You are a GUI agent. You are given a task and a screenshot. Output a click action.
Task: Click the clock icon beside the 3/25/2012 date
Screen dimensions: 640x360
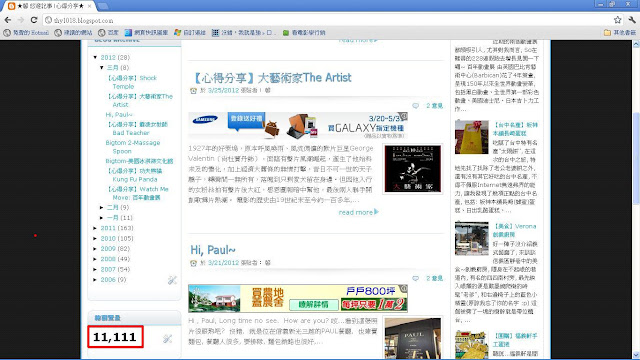tap(193, 91)
